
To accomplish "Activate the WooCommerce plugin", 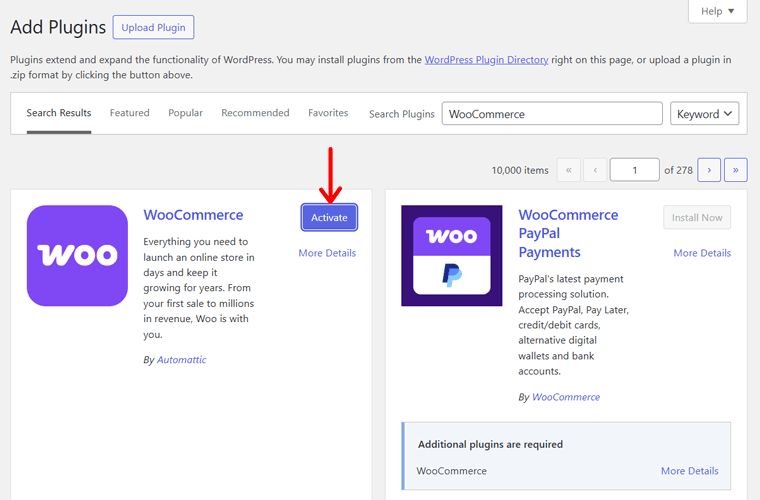I will 329,218.
